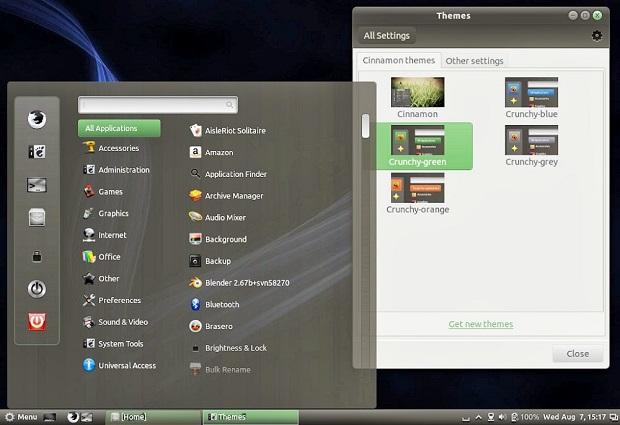Viewport: 620px width, 425px height.
Task: Open the terminal from the favorites sidebar
Action: 37,185
